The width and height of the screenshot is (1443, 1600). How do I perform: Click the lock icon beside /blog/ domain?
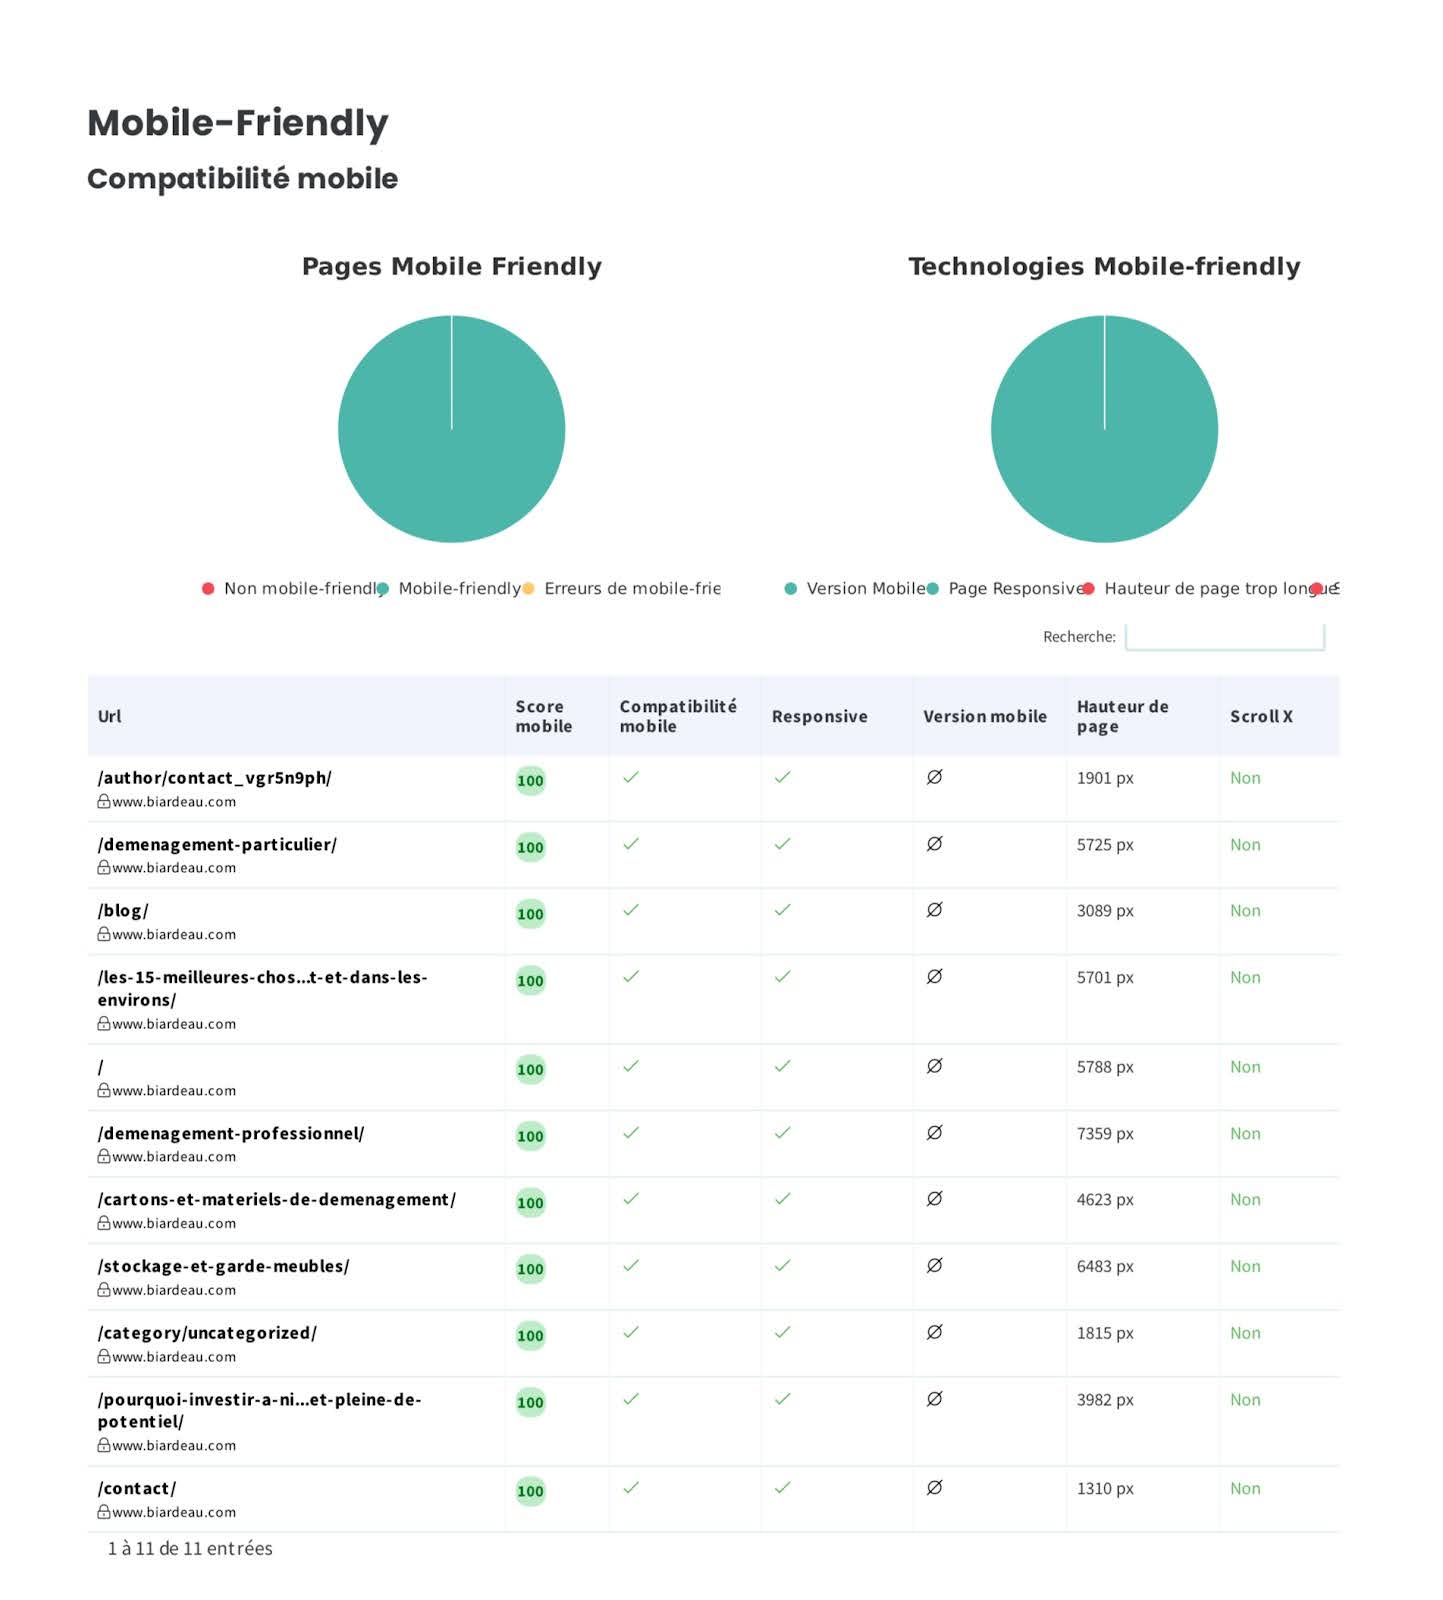pyautogui.click(x=103, y=934)
